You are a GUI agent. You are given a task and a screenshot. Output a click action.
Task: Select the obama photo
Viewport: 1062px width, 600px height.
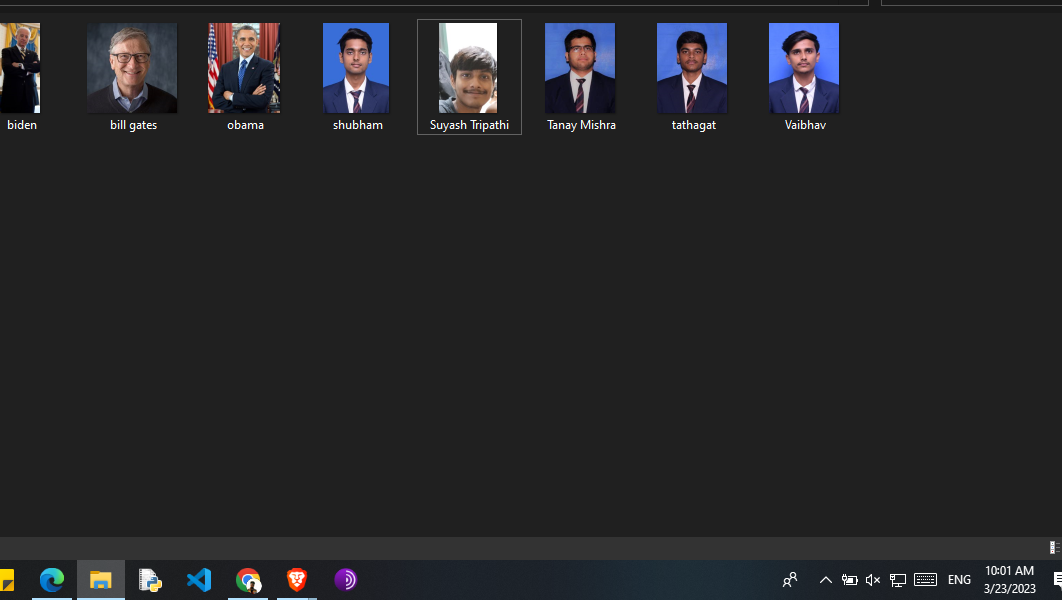(x=245, y=68)
